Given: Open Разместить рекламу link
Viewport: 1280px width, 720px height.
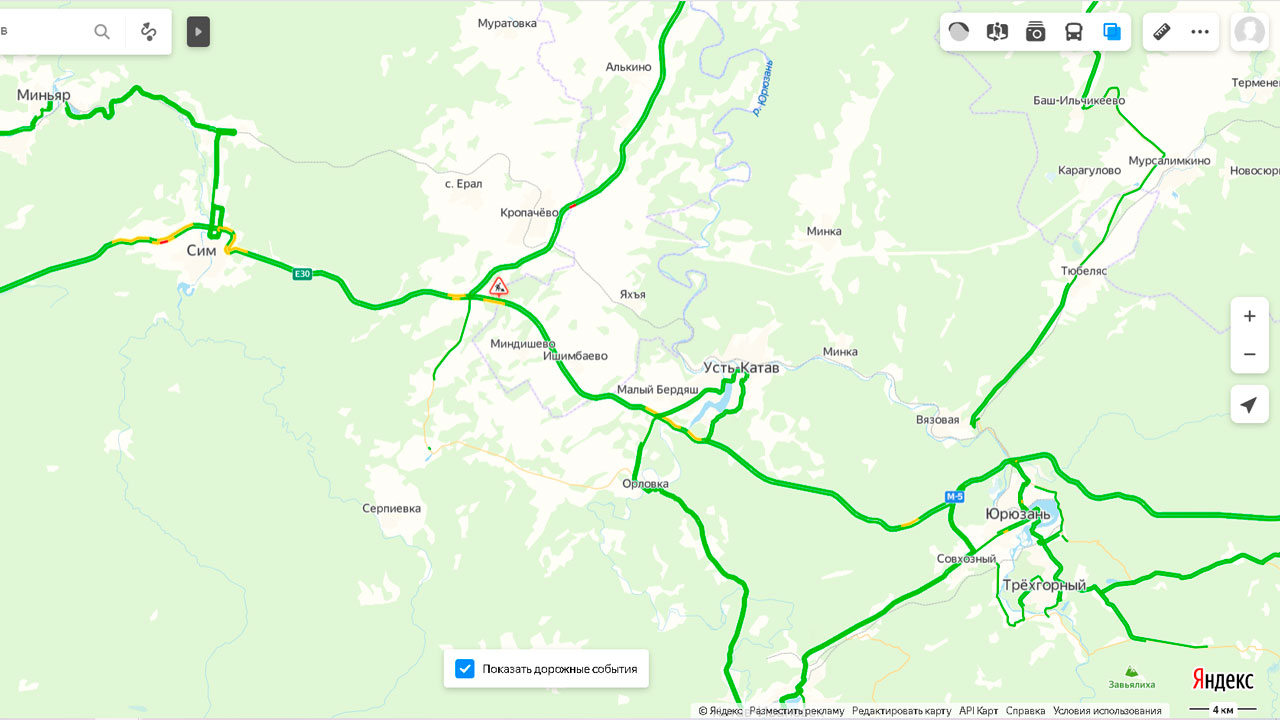Looking at the screenshot, I should pyautogui.click(x=797, y=711).
